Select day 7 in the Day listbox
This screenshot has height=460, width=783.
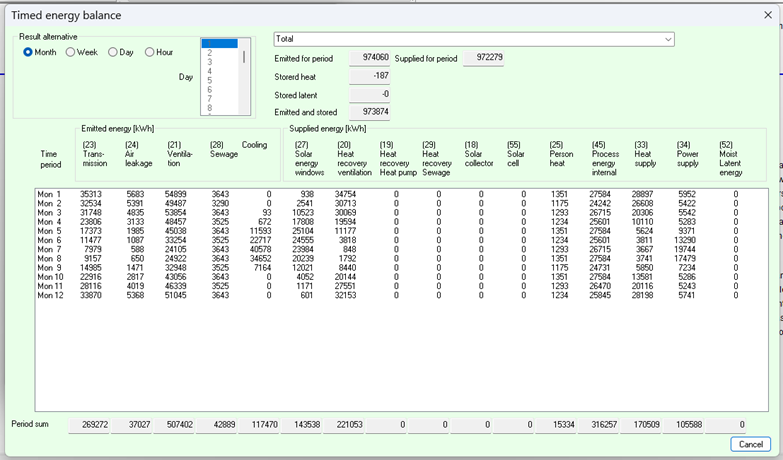[x=210, y=98]
